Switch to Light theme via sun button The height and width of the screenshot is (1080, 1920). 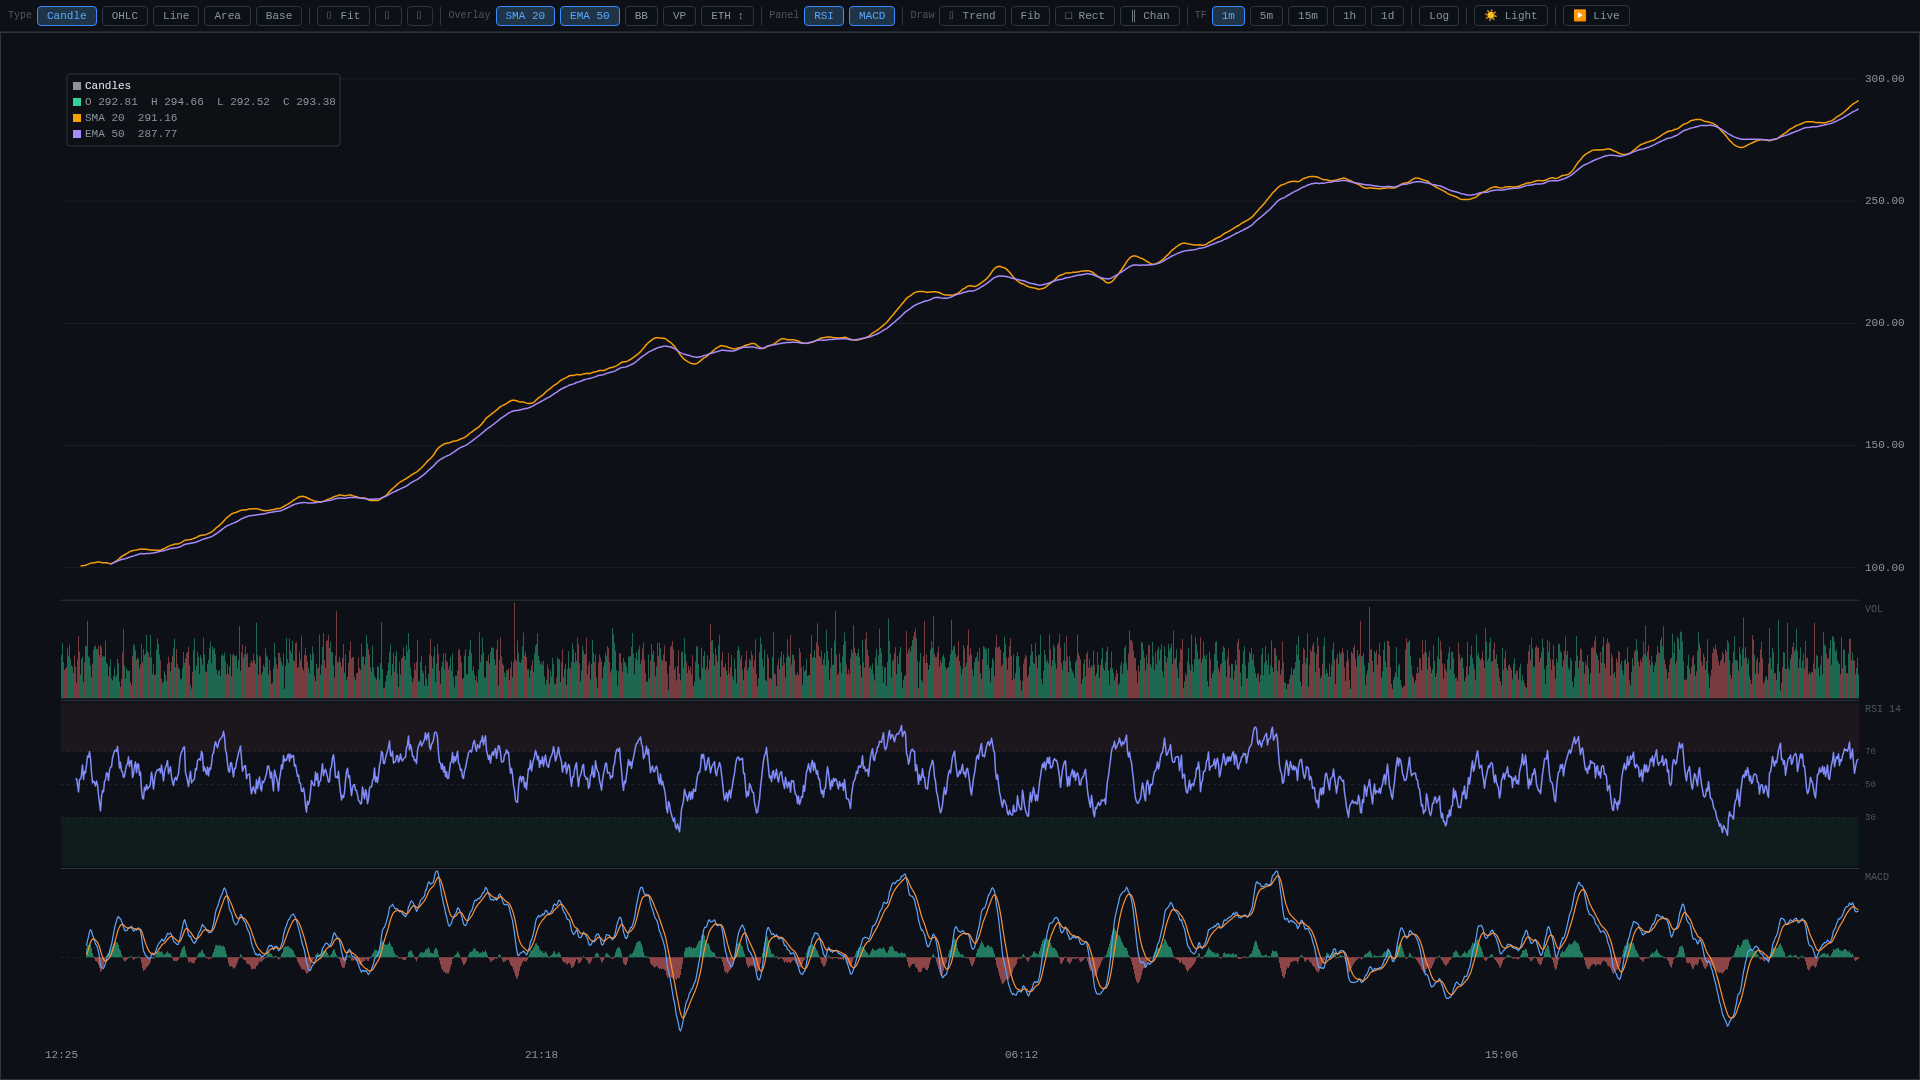point(1511,16)
